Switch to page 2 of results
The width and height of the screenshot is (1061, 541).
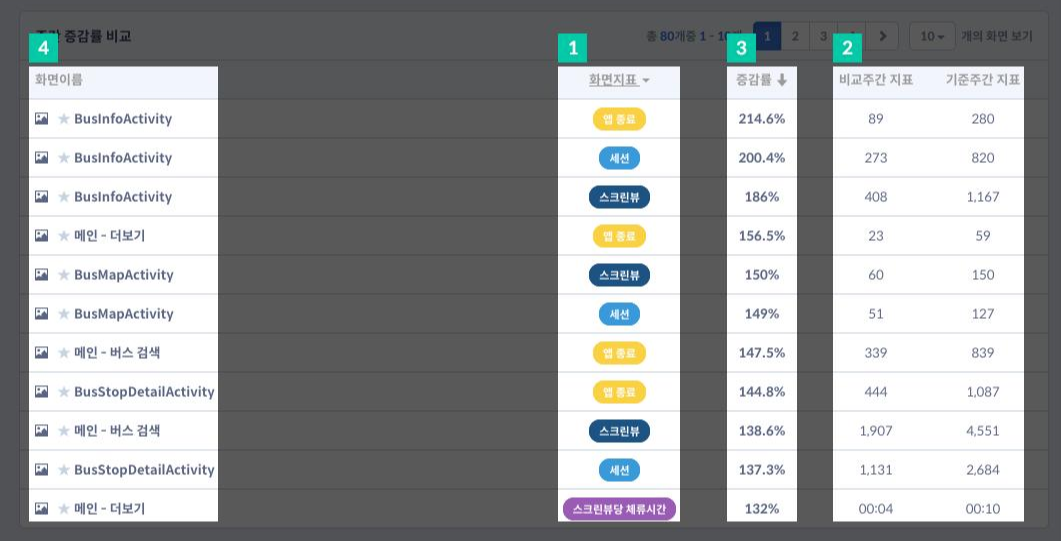click(795, 36)
